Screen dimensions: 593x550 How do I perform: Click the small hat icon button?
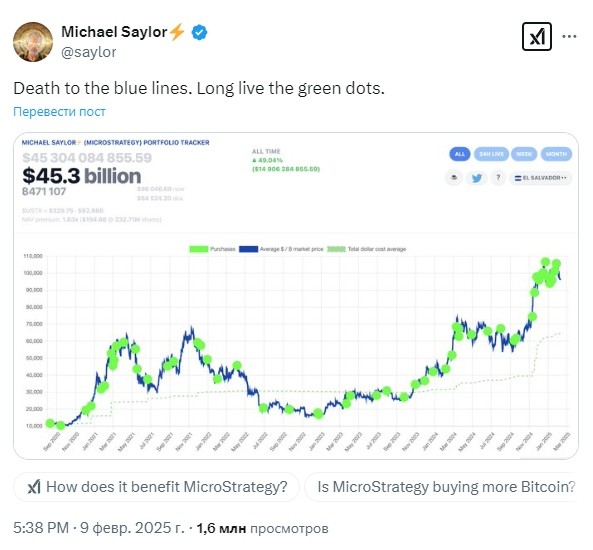(454, 177)
